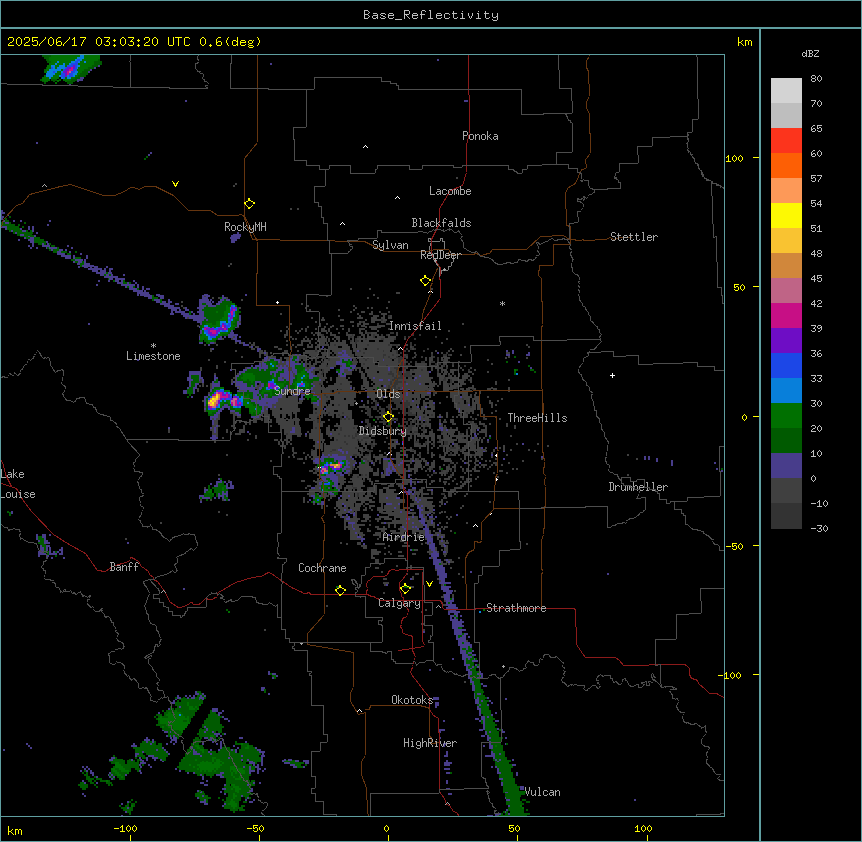Click the white plus marker north of Drumheller
Image resolution: width=862 pixels, height=842 pixels.
click(612, 375)
